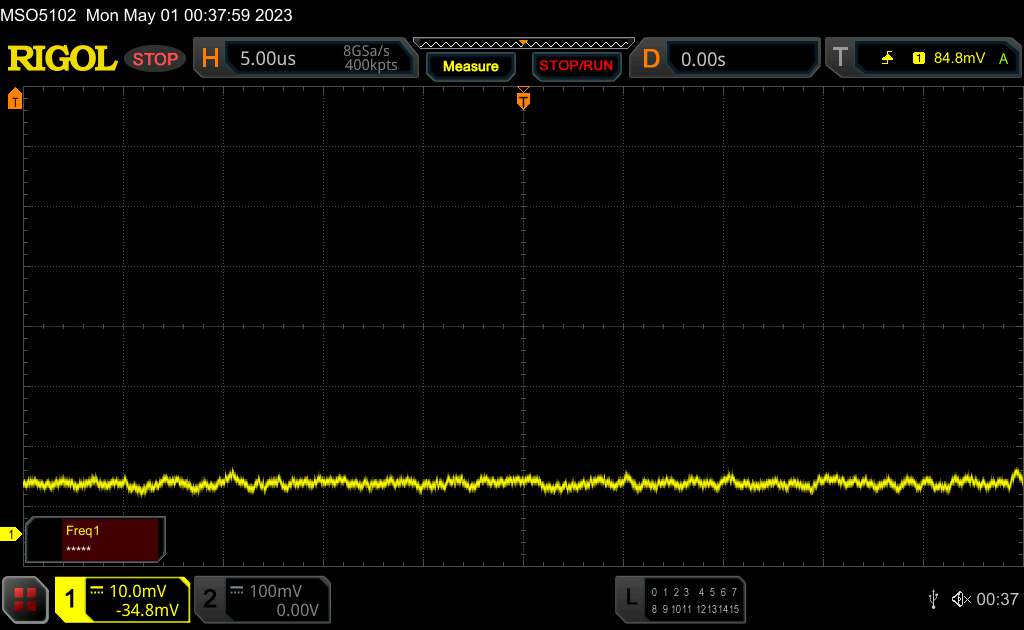Open the Freq1 measurement result box
The image size is (1024, 630).
coord(96,539)
